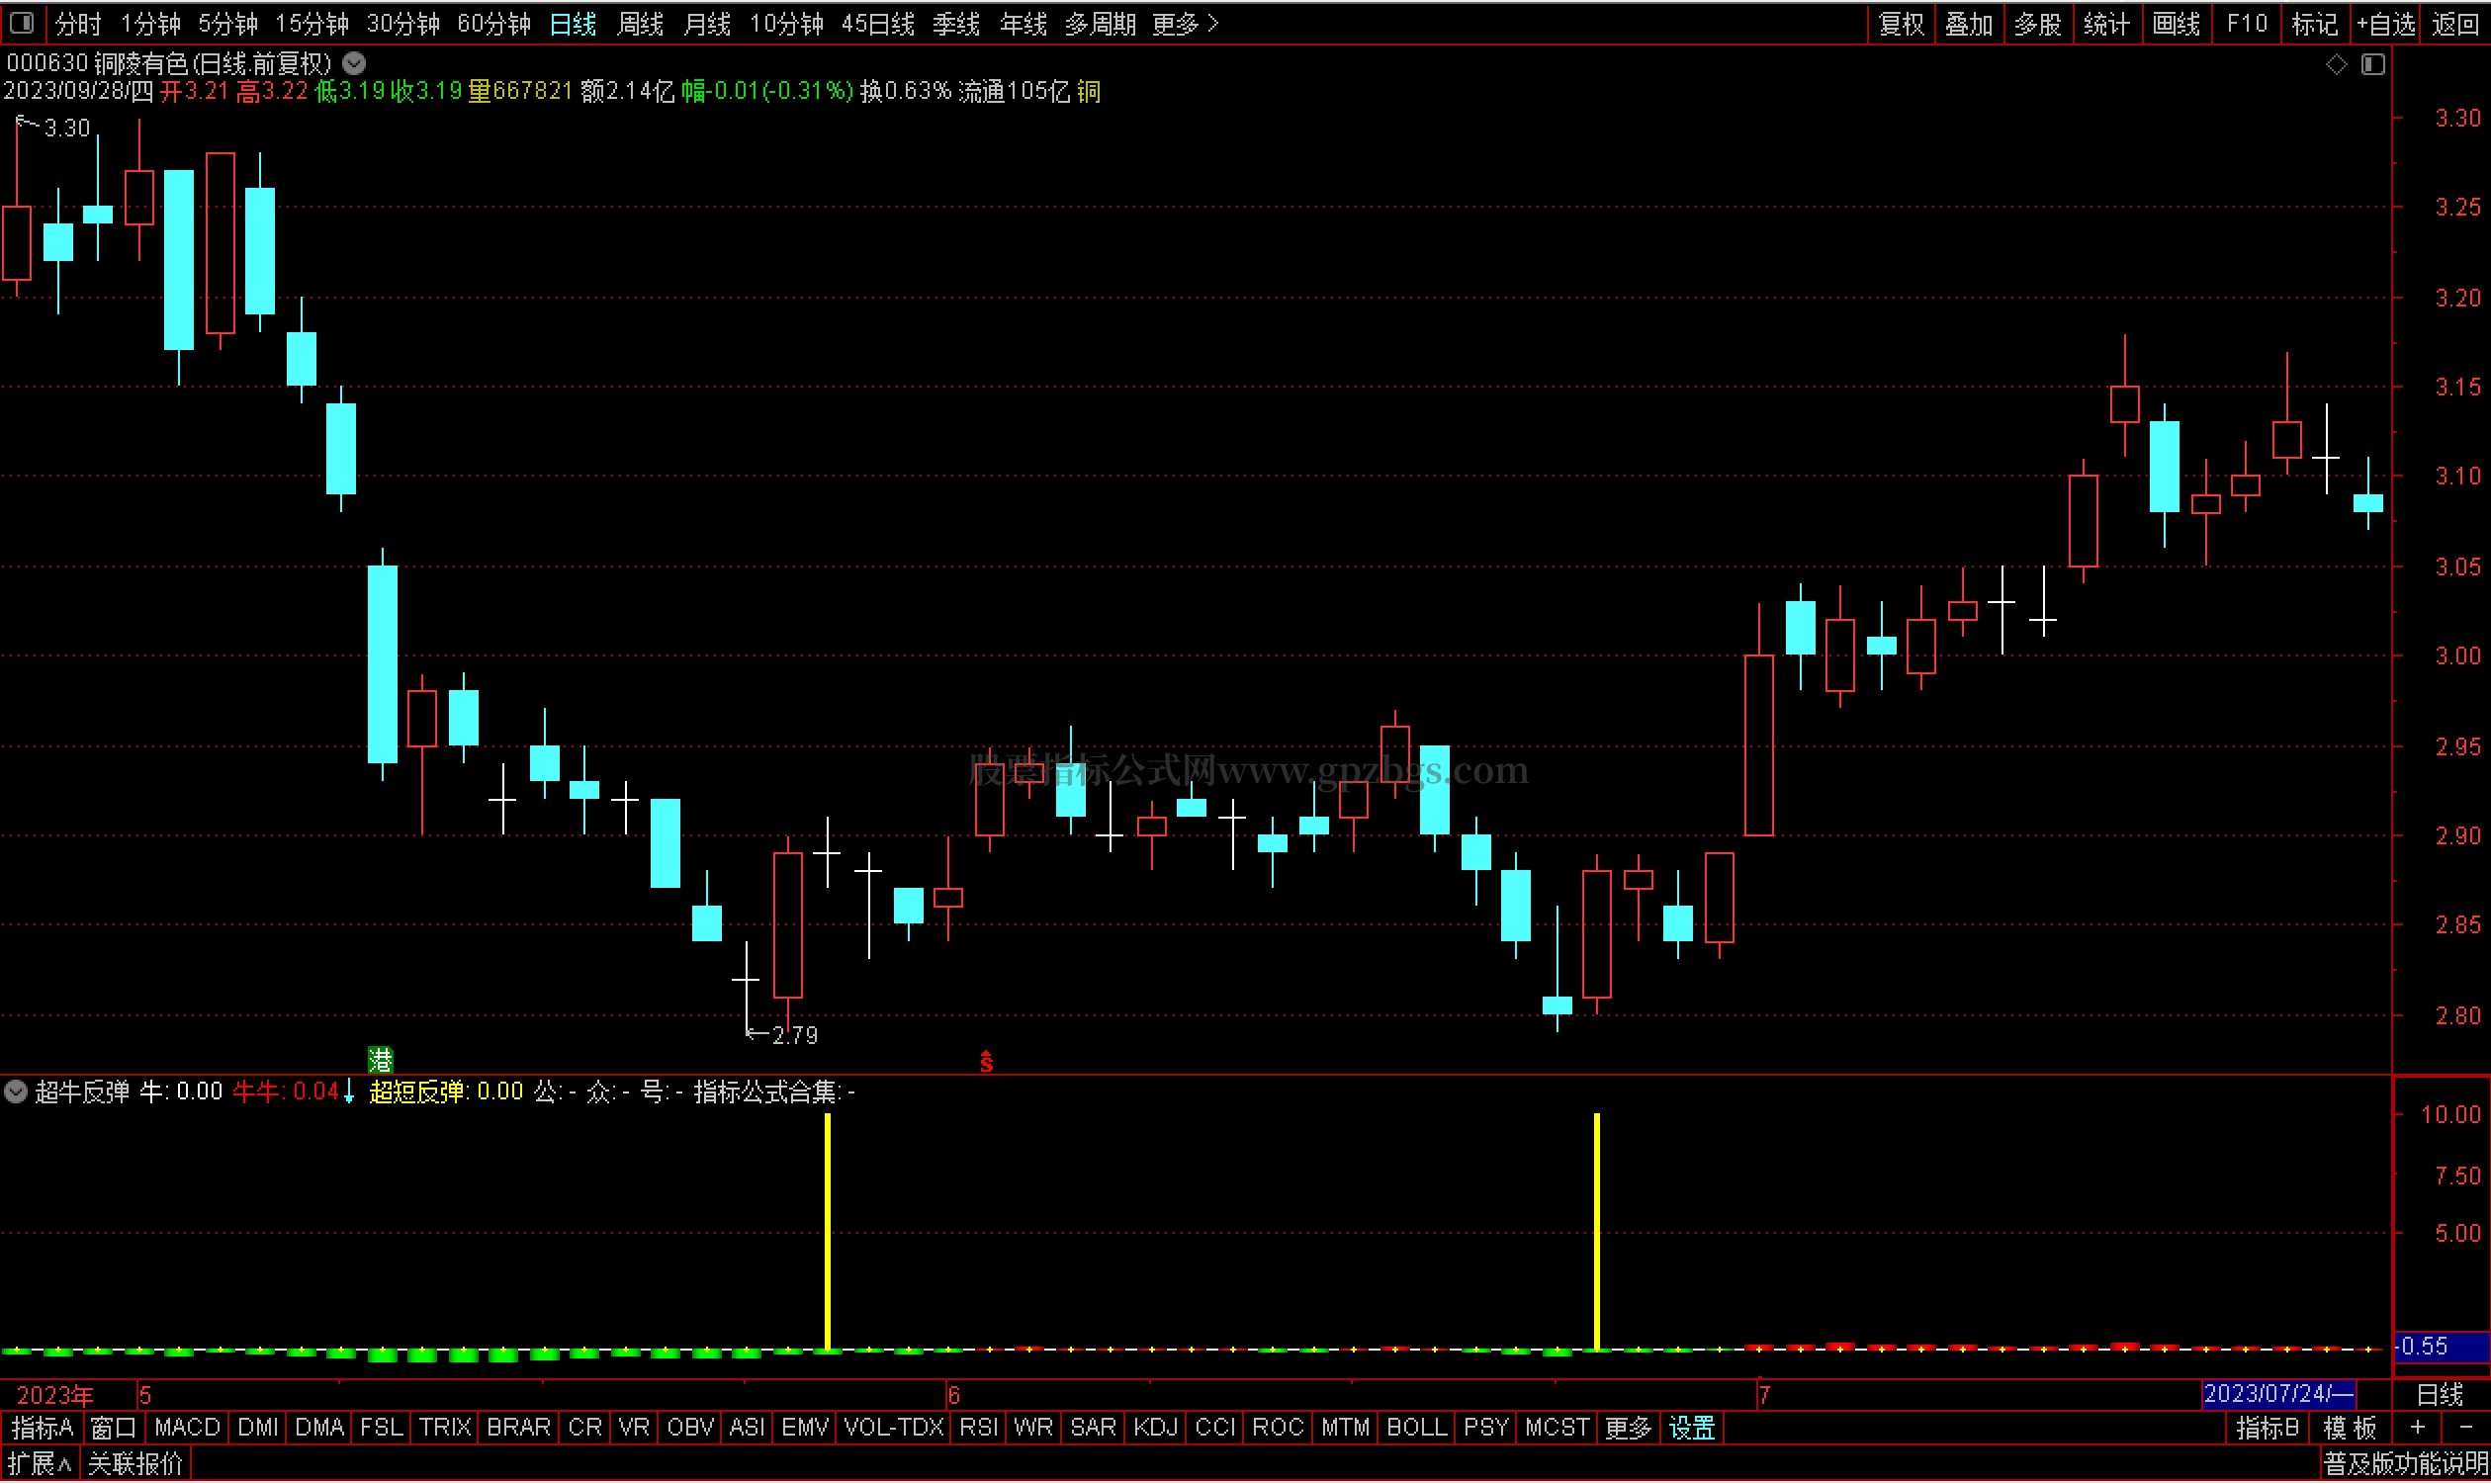
Task: Click the +自选 add to watchlist button
Action: [2385, 24]
